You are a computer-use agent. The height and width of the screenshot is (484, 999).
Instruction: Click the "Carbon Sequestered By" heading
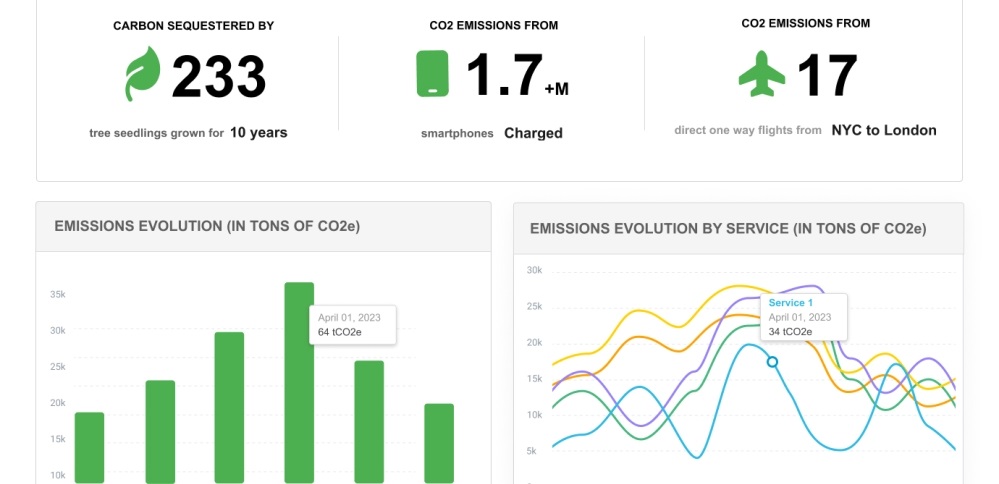point(193,26)
